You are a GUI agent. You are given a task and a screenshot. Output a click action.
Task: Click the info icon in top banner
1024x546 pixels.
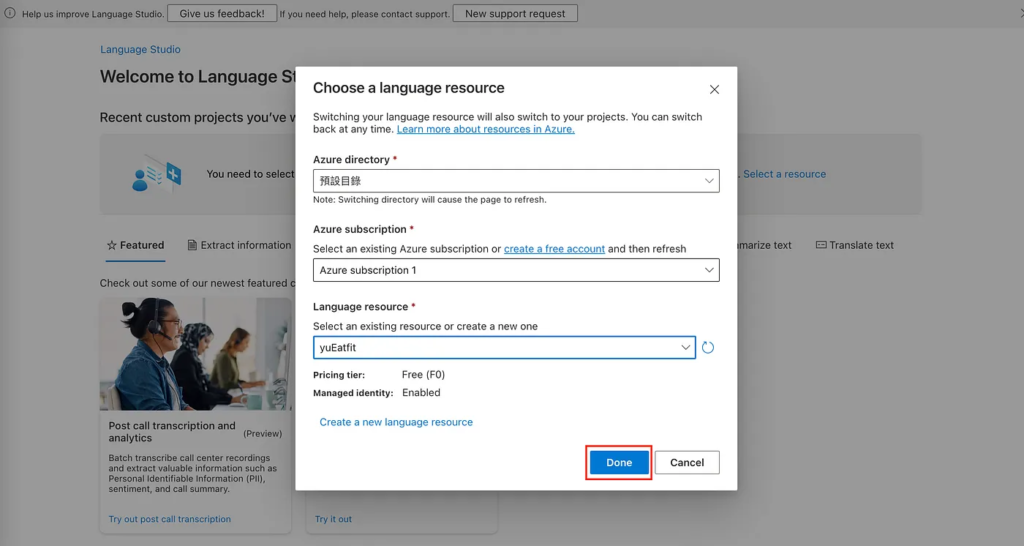click(10, 13)
